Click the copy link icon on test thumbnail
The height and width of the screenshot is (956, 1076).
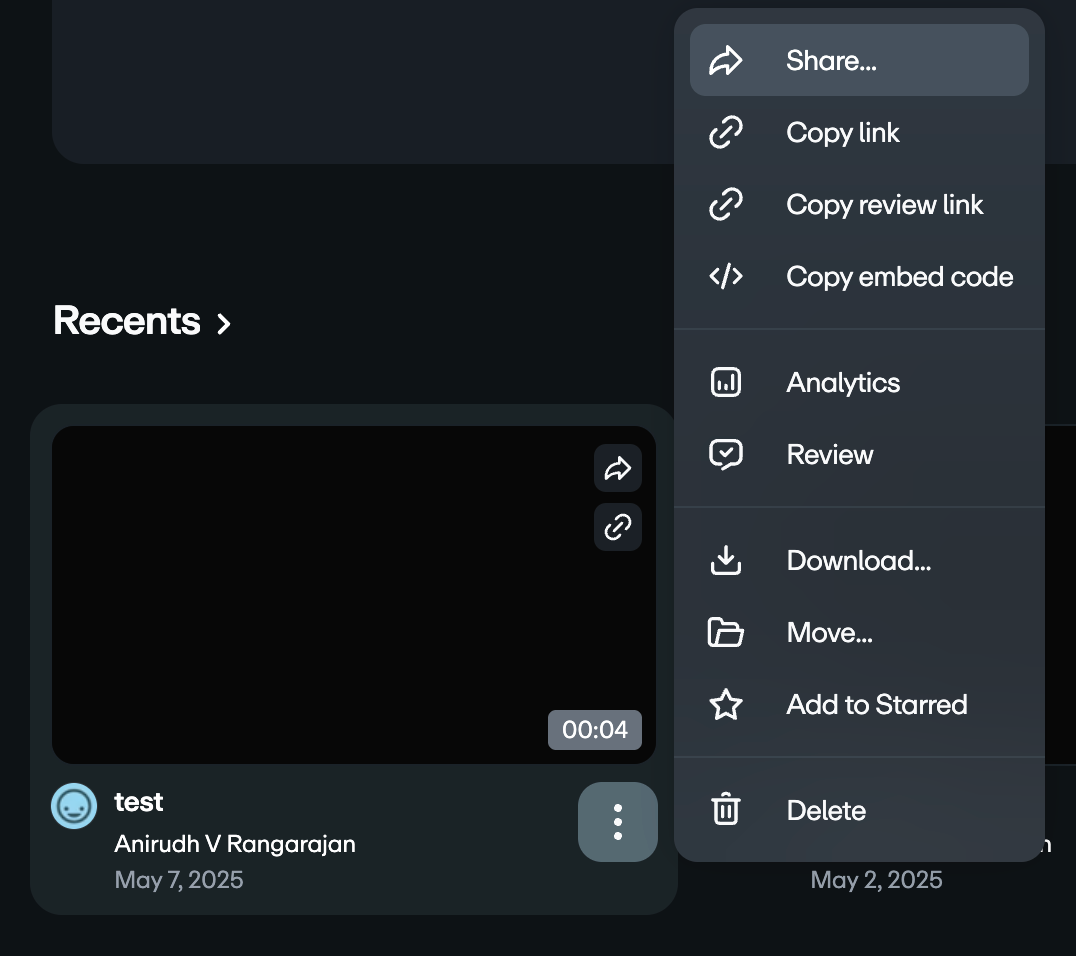click(x=618, y=526)
